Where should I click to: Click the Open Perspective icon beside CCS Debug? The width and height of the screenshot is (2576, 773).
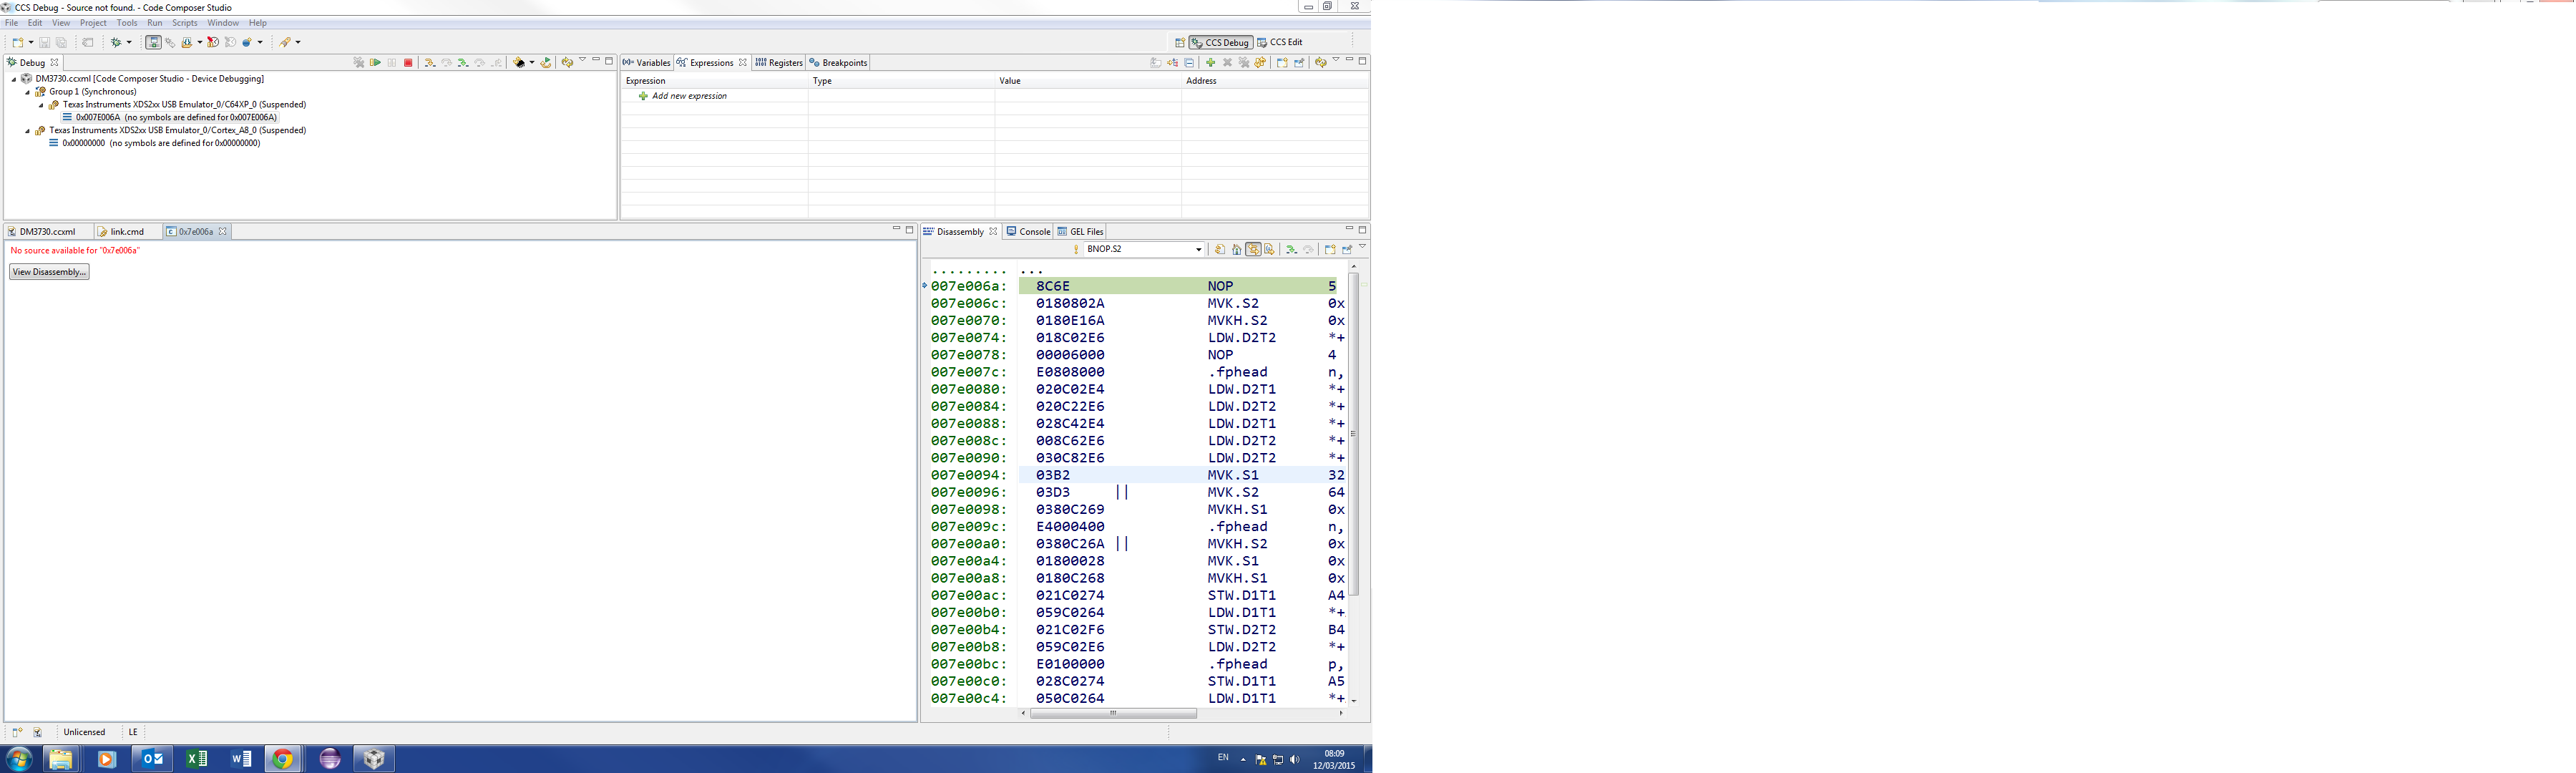click(x=1180, y=42)
